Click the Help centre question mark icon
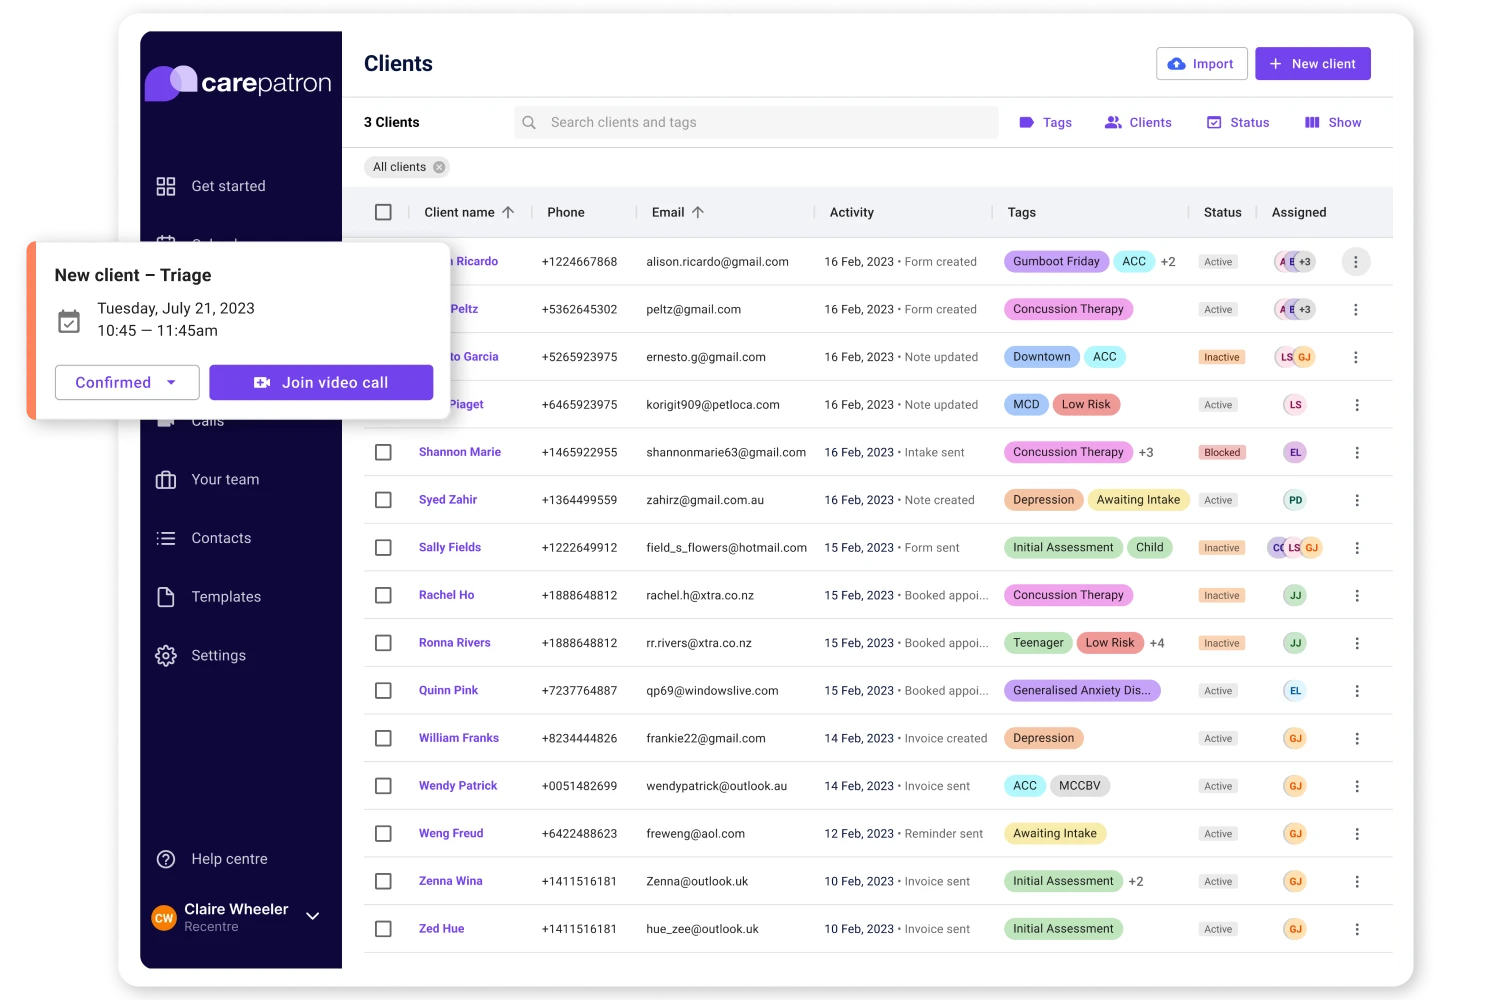Screen dimensions: 1500x1000 coord(166,858)
